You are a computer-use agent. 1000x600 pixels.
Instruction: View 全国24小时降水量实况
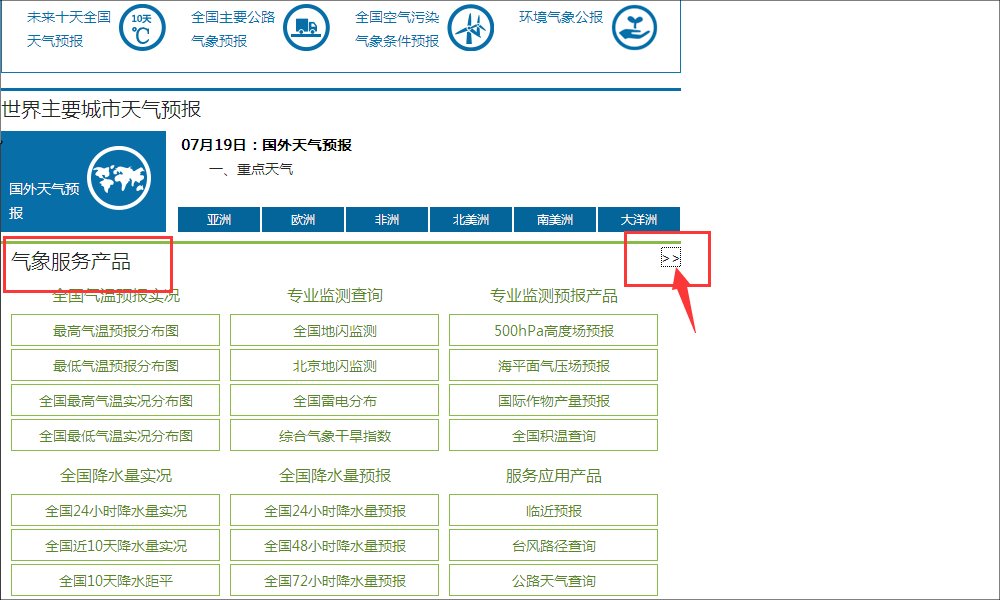tap(114, 510)
